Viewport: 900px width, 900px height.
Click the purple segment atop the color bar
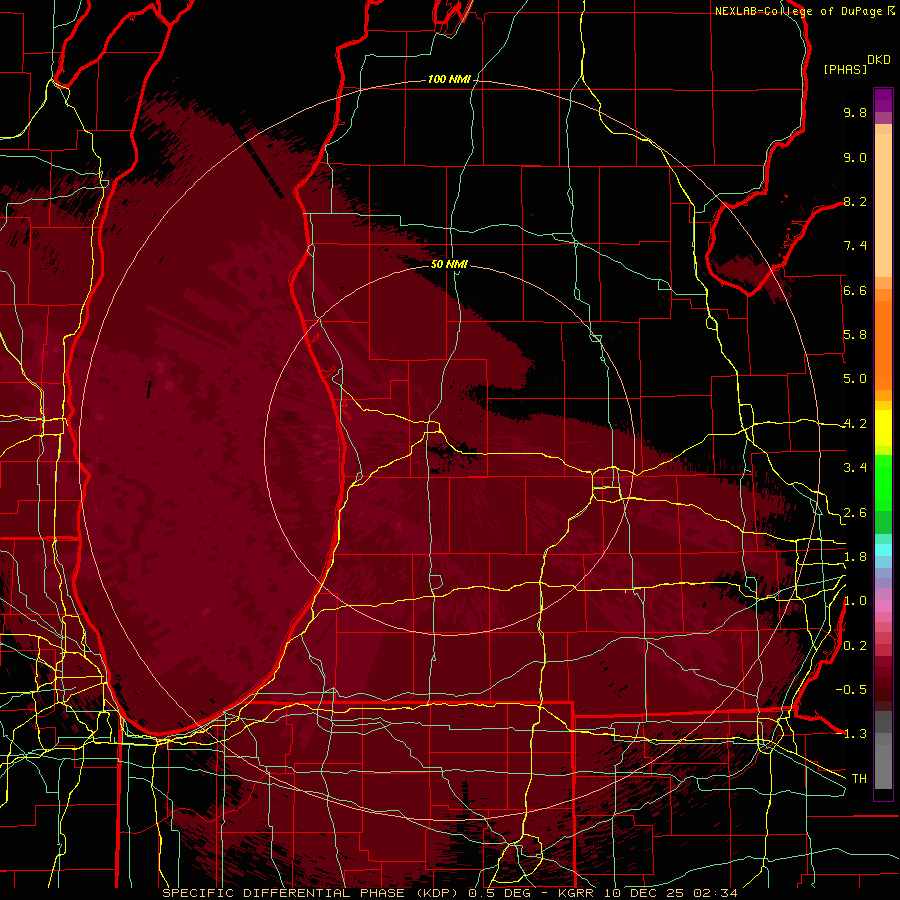(x=883, y=101)
